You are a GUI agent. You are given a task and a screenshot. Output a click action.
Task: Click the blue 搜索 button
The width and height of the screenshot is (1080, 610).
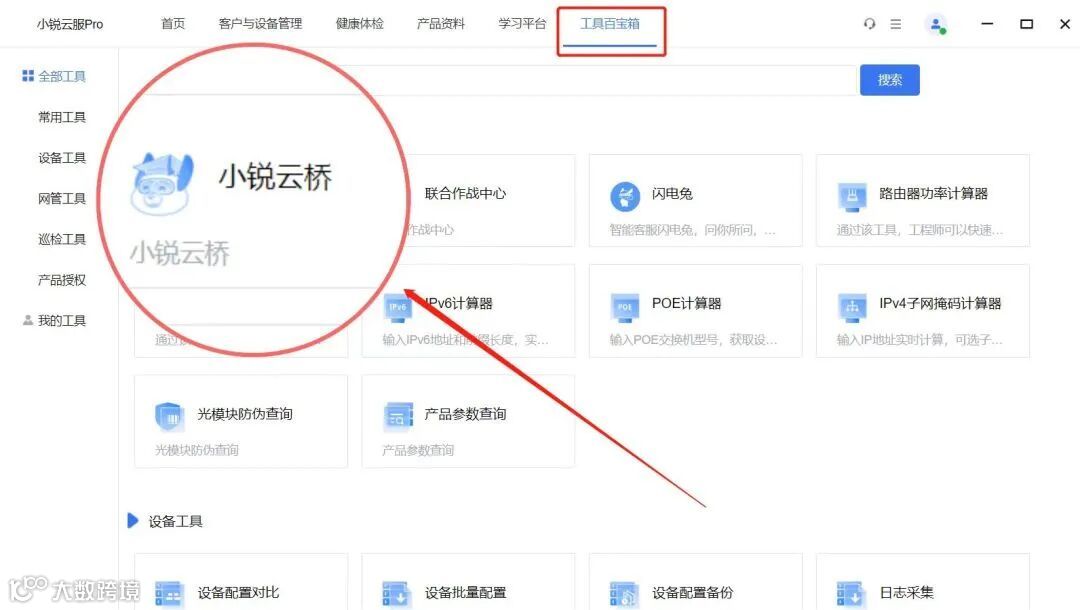point(889,80)
